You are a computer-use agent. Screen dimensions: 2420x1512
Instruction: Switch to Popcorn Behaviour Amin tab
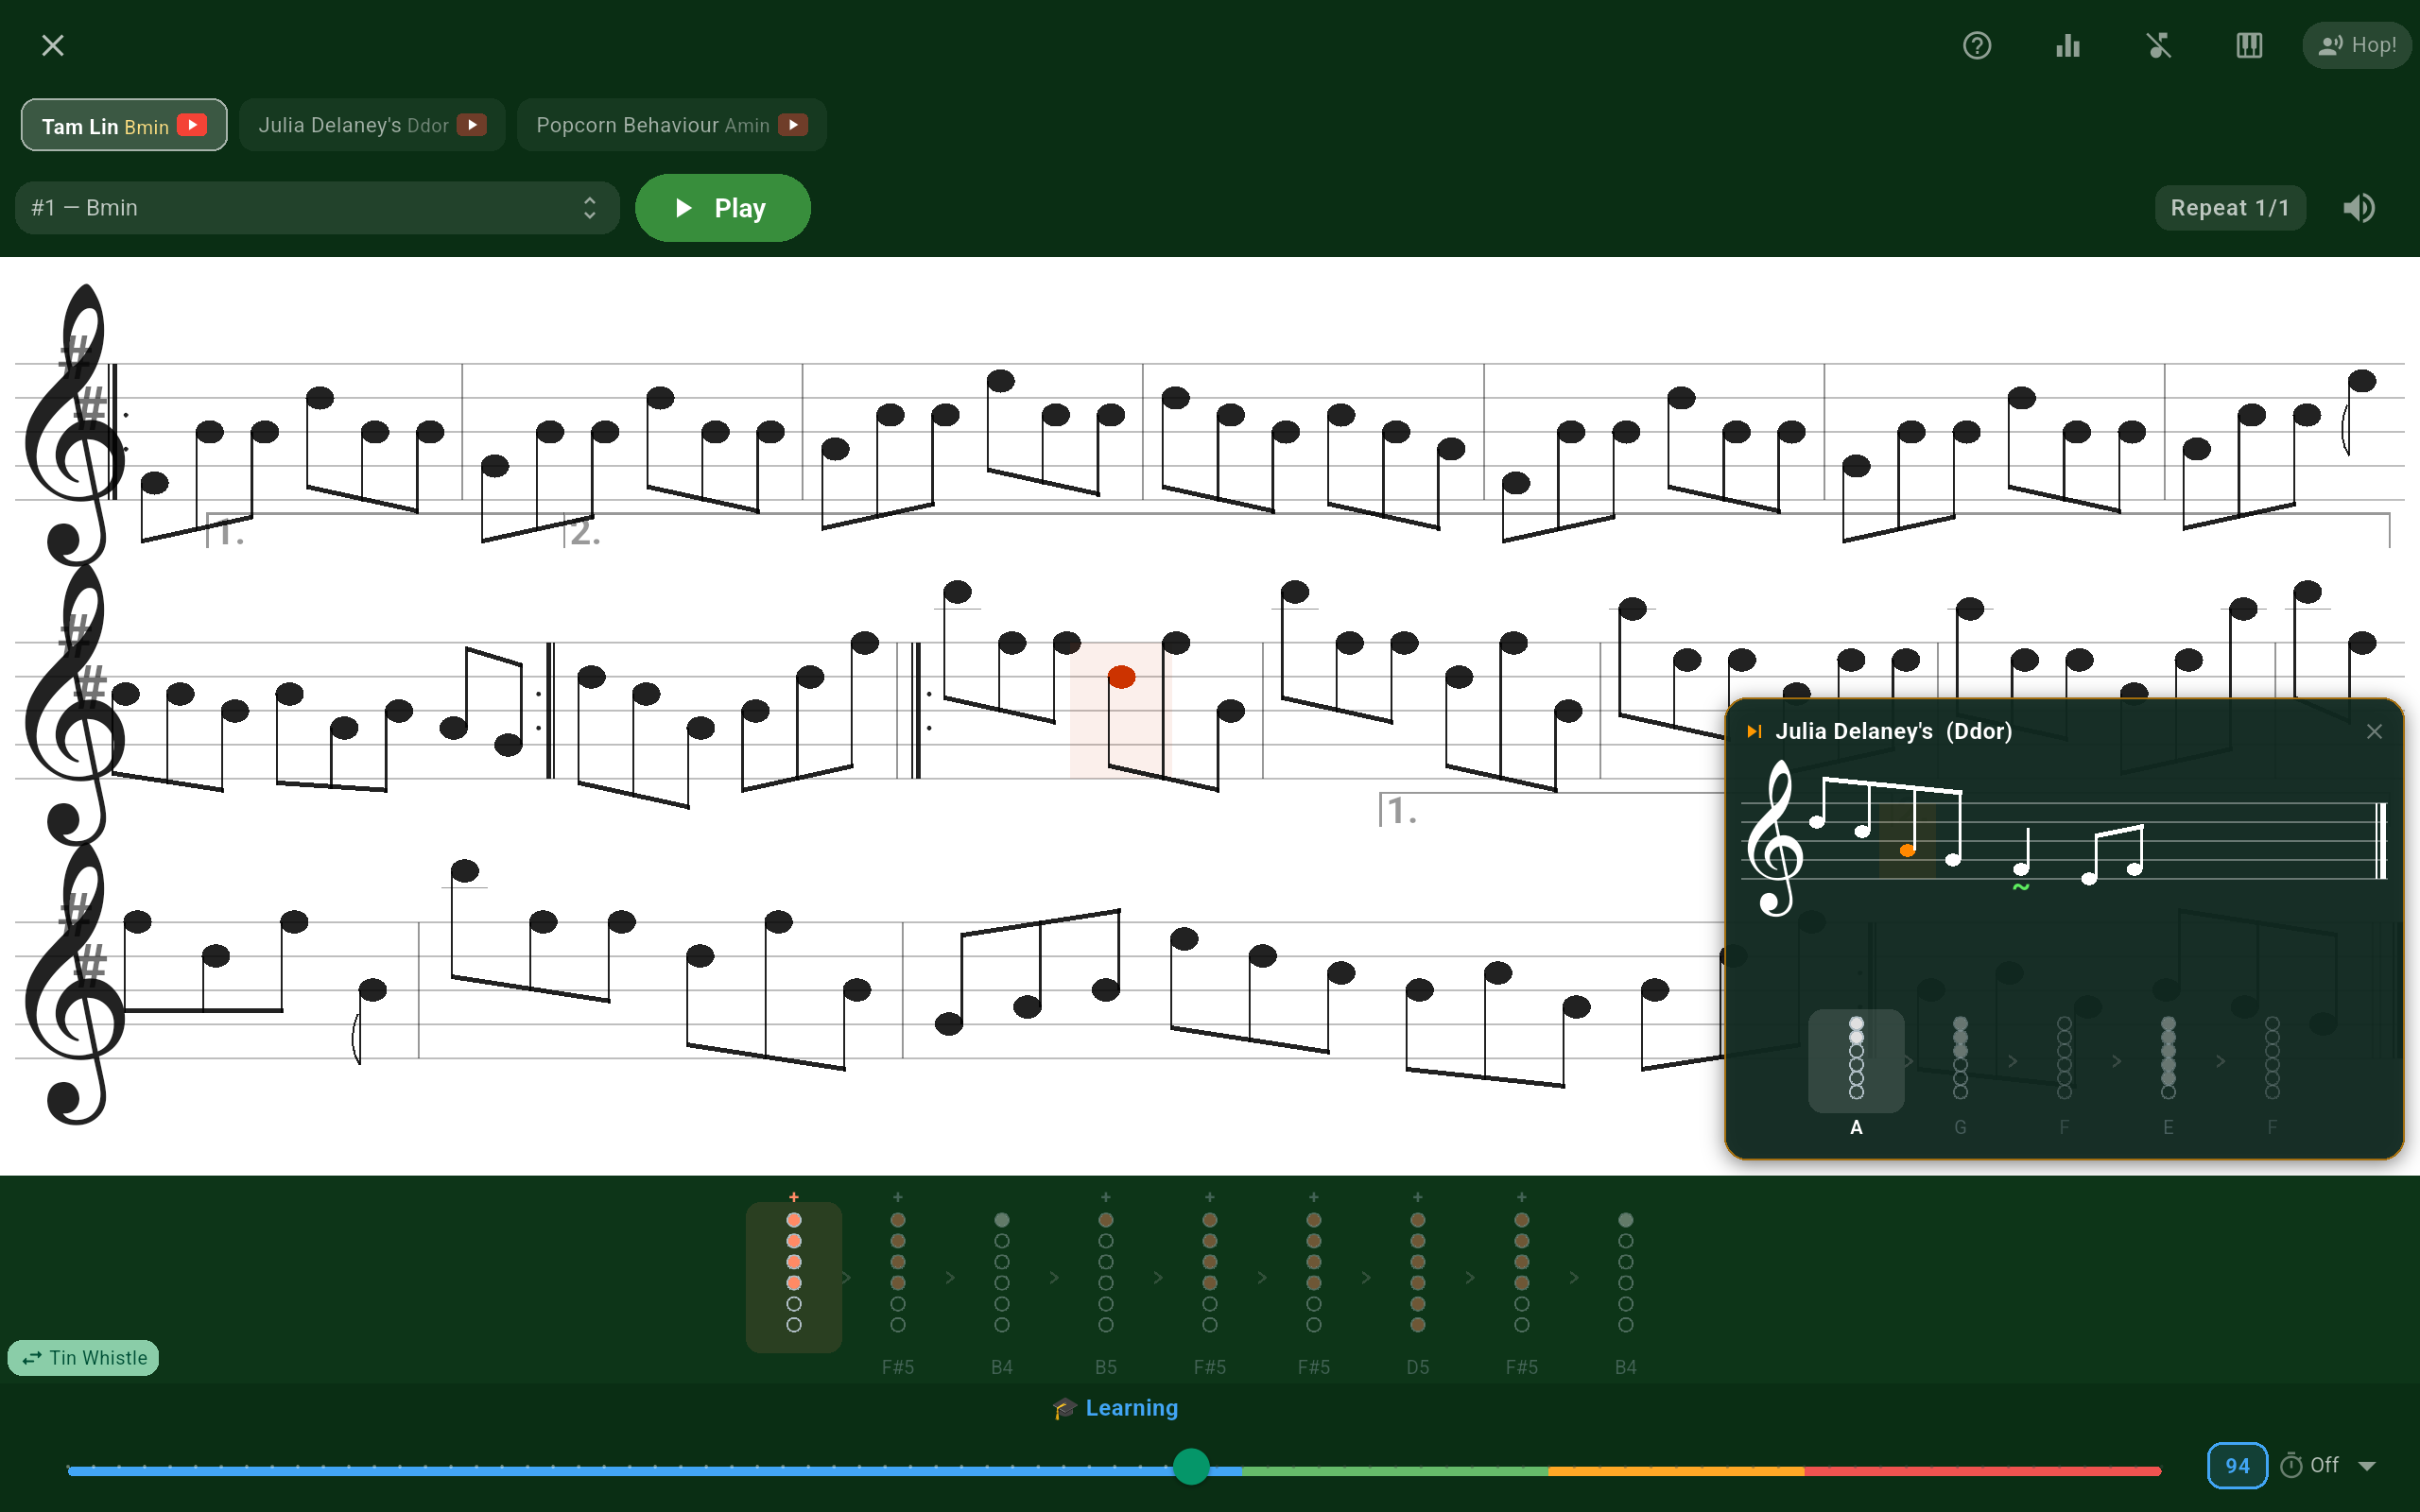672,125
